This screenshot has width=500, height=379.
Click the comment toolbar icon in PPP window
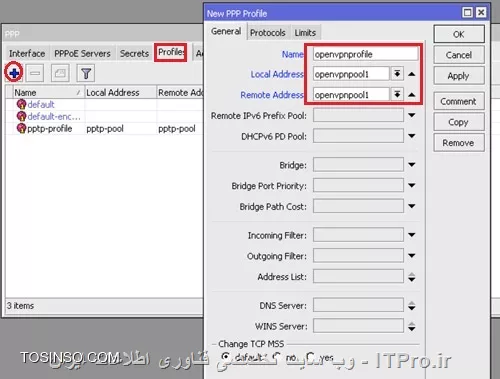pos(60,73)
